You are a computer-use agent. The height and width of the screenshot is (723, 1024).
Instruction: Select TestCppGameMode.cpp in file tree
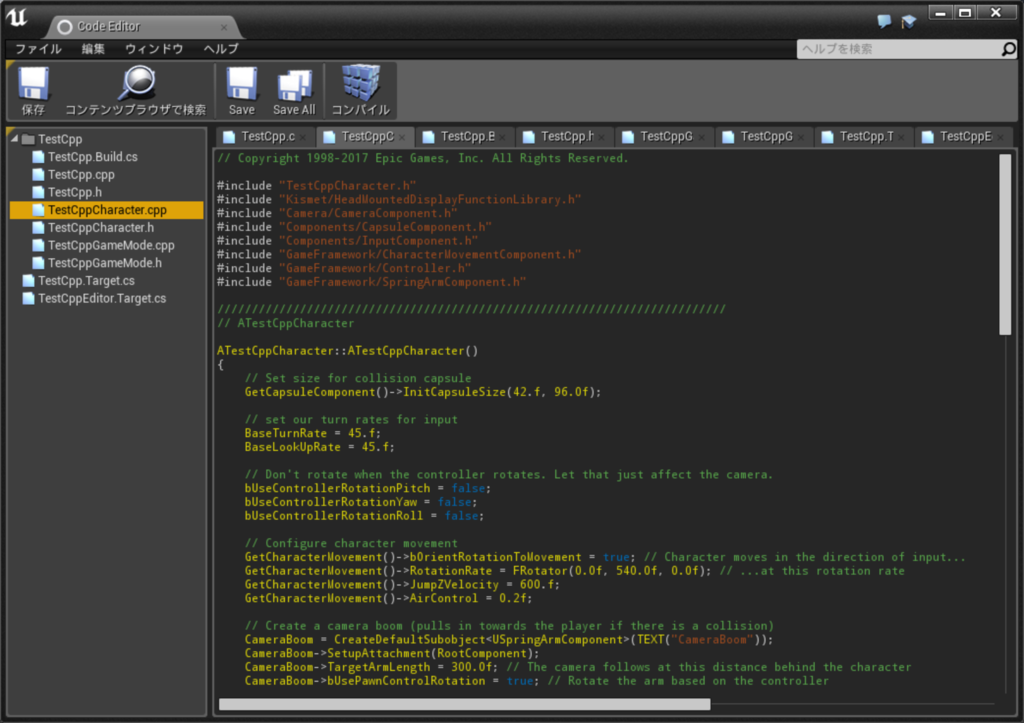tap(106, 245)
